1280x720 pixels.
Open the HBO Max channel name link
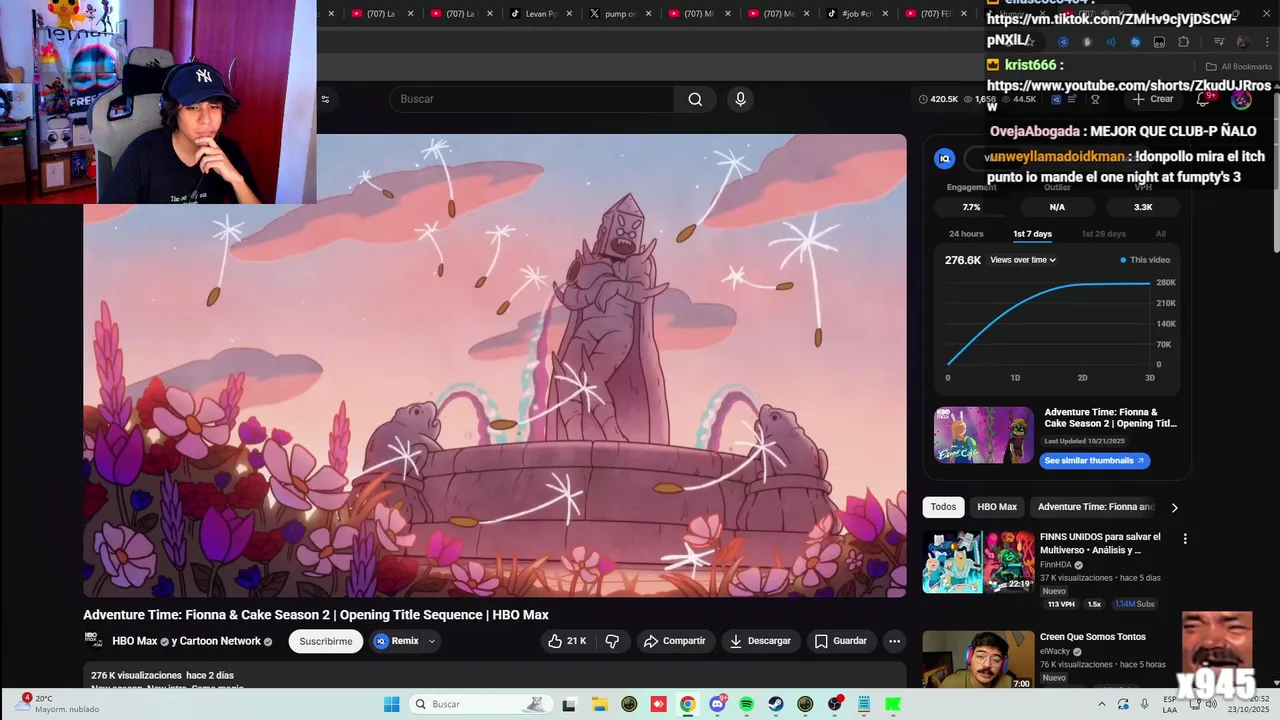pyautogui.click(x=135, y=641)
